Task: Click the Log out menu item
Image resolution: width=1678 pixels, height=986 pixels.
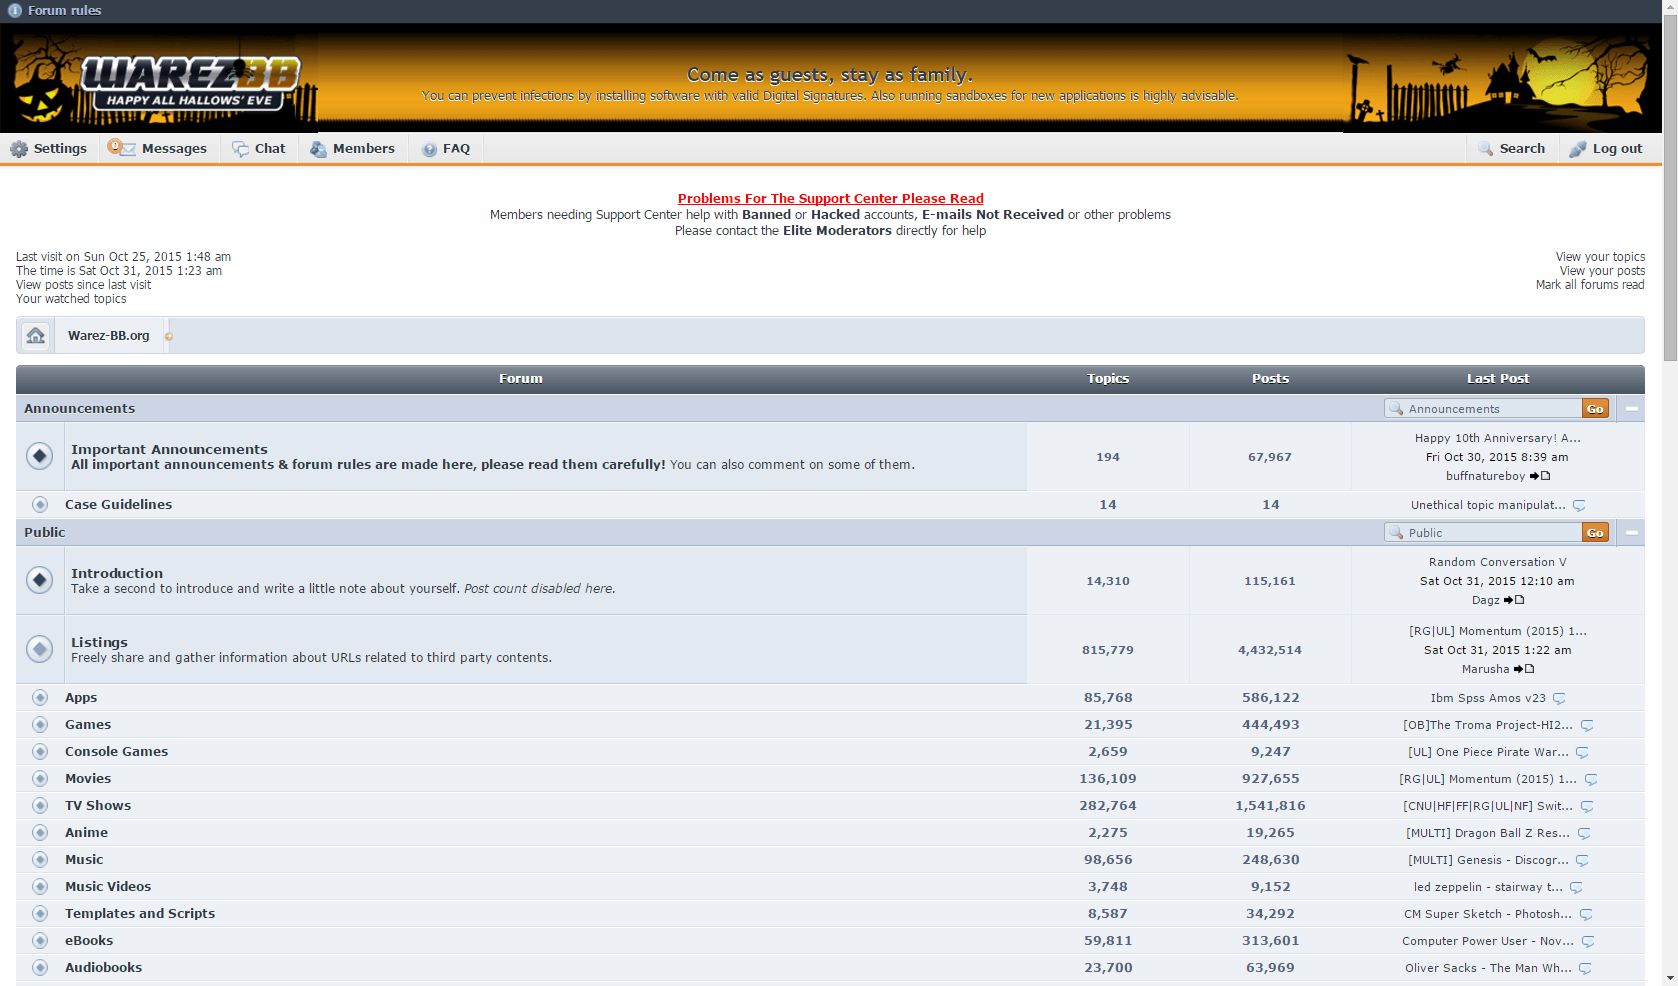Action: point(1606,148)
